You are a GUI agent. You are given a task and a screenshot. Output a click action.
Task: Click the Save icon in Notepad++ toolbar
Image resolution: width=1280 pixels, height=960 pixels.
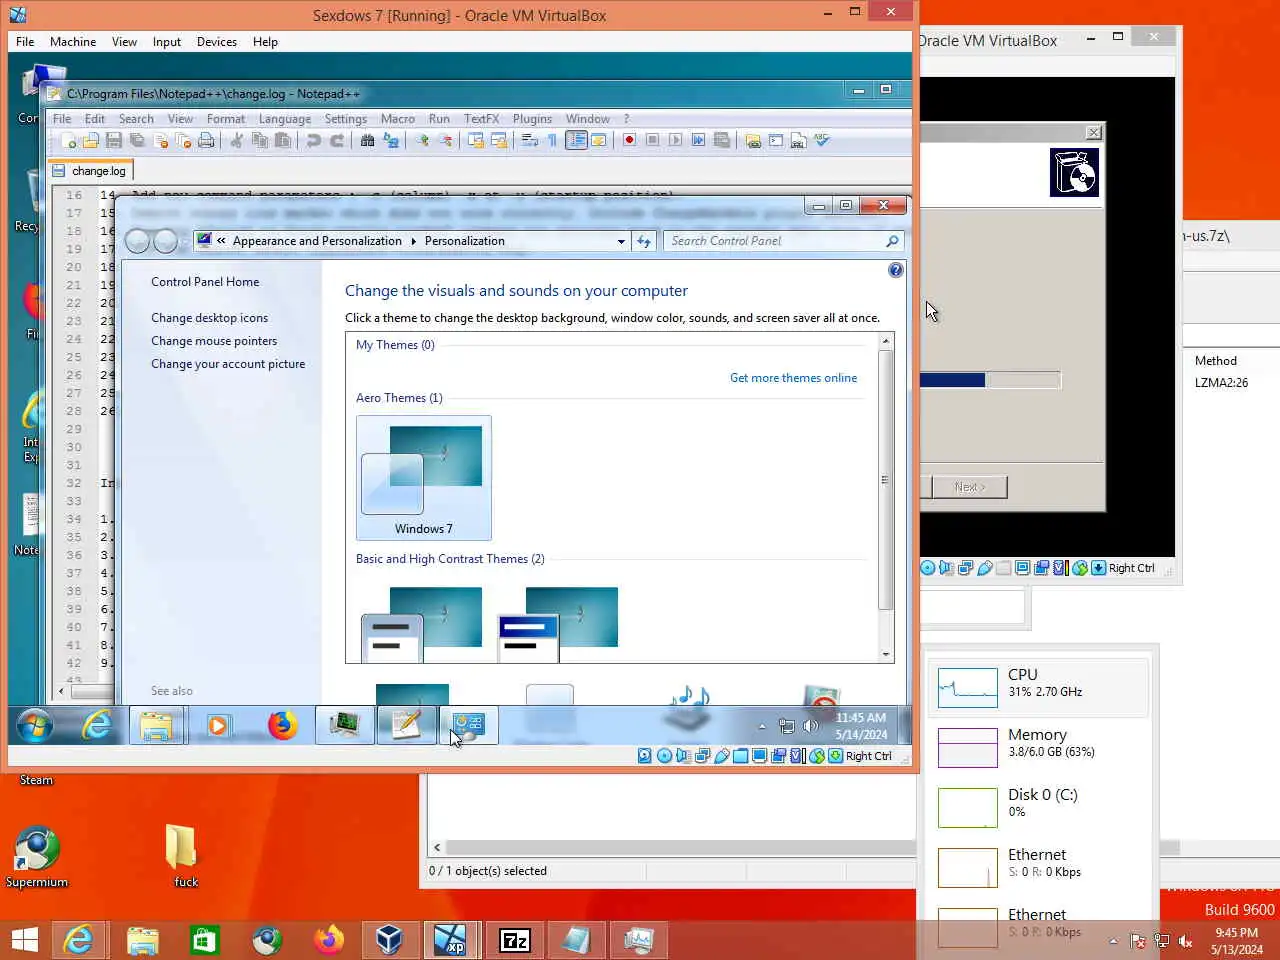113,140
